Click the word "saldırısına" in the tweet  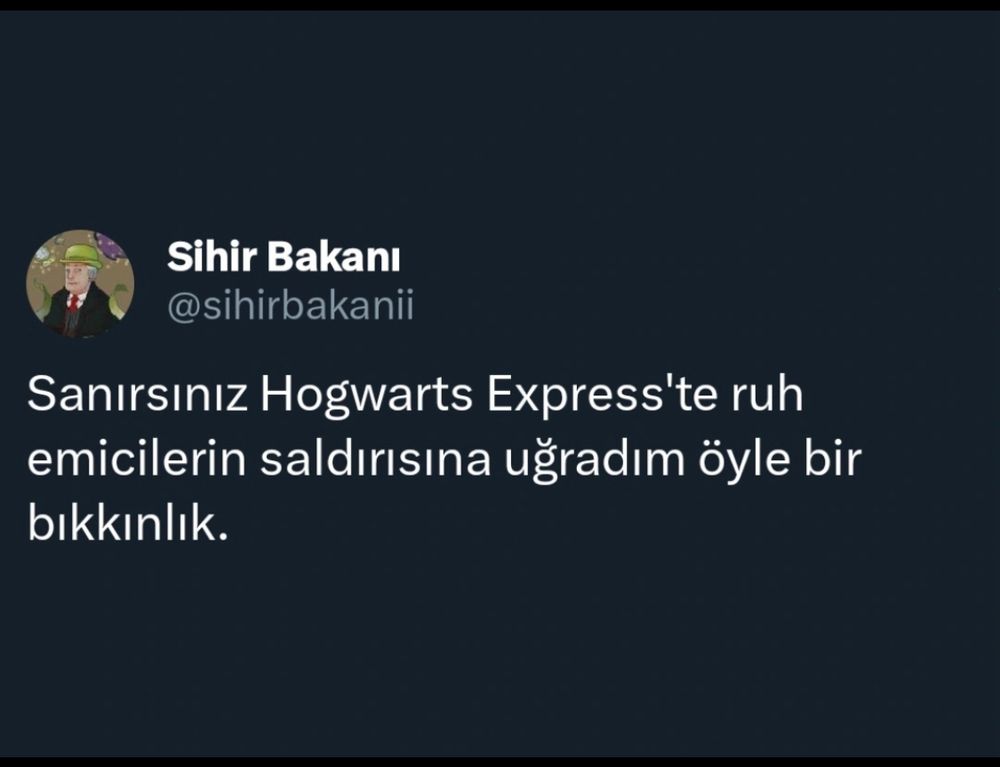click(375, 459)
